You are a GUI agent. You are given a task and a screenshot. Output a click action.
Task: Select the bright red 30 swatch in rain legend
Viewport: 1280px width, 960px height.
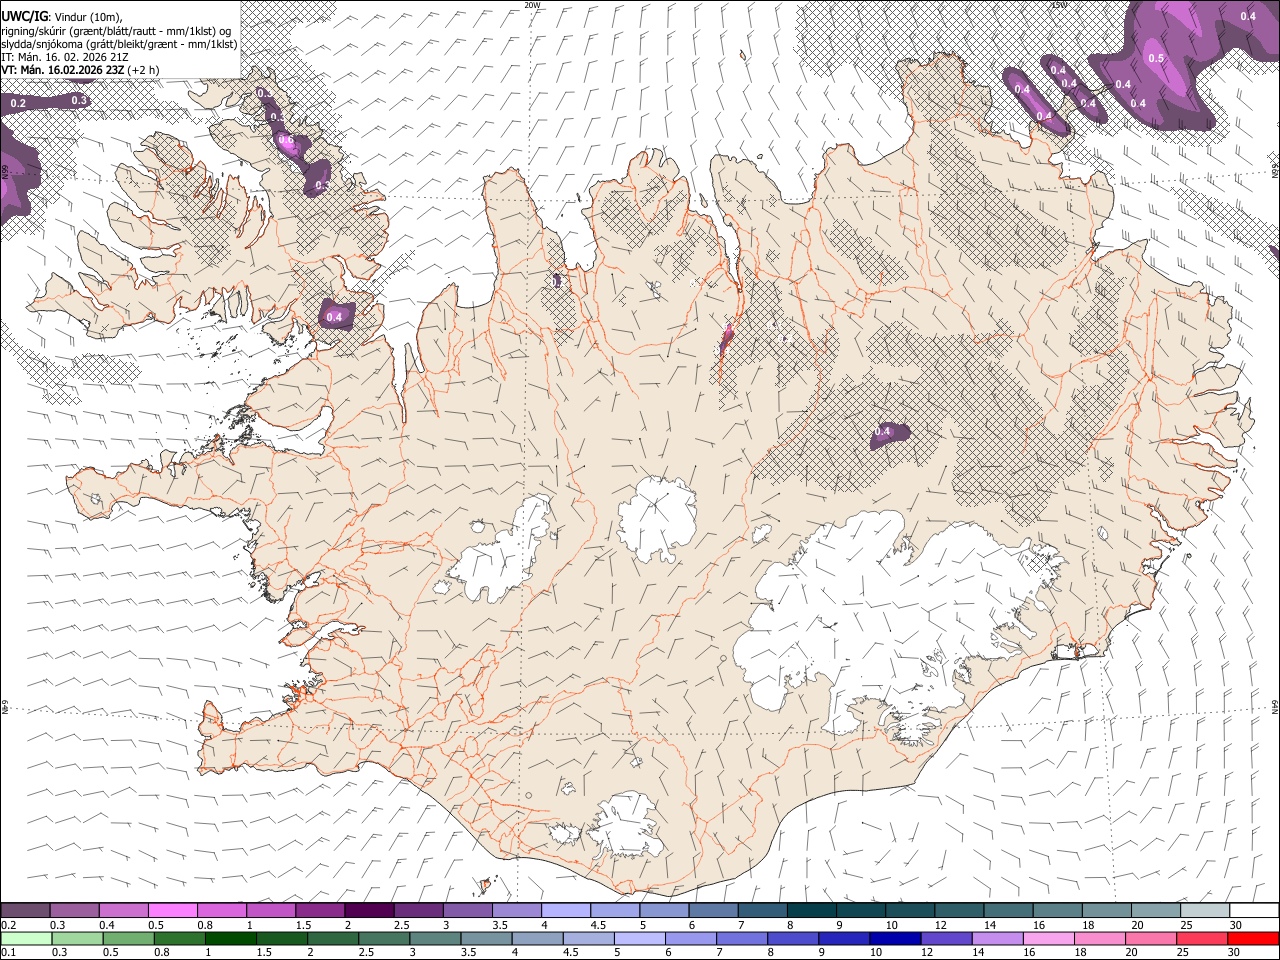click(1252, 938)
